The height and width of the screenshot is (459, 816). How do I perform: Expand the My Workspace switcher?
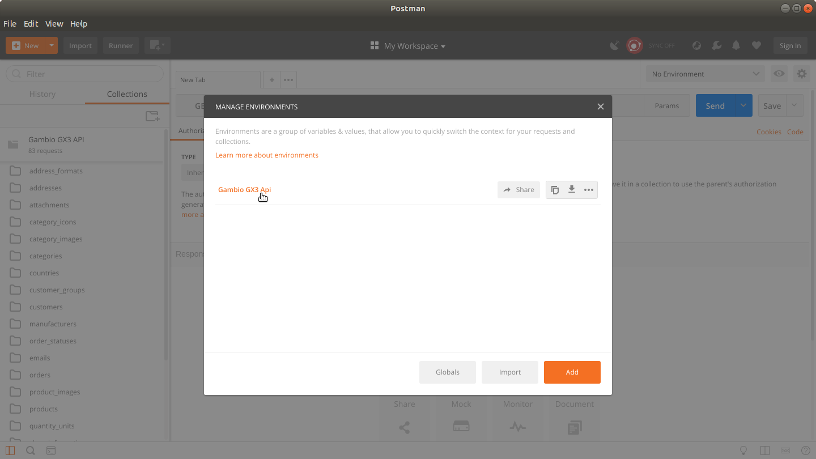tap(408, 46)
